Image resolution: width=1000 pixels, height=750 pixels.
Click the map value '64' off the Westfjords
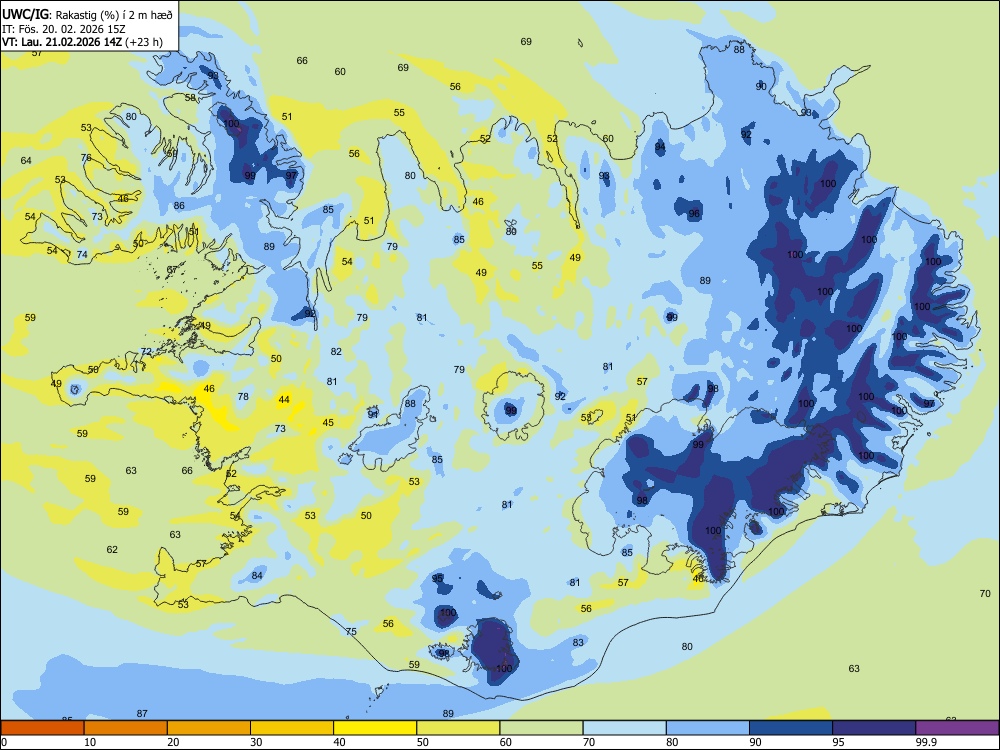click(x=26, y=160)
